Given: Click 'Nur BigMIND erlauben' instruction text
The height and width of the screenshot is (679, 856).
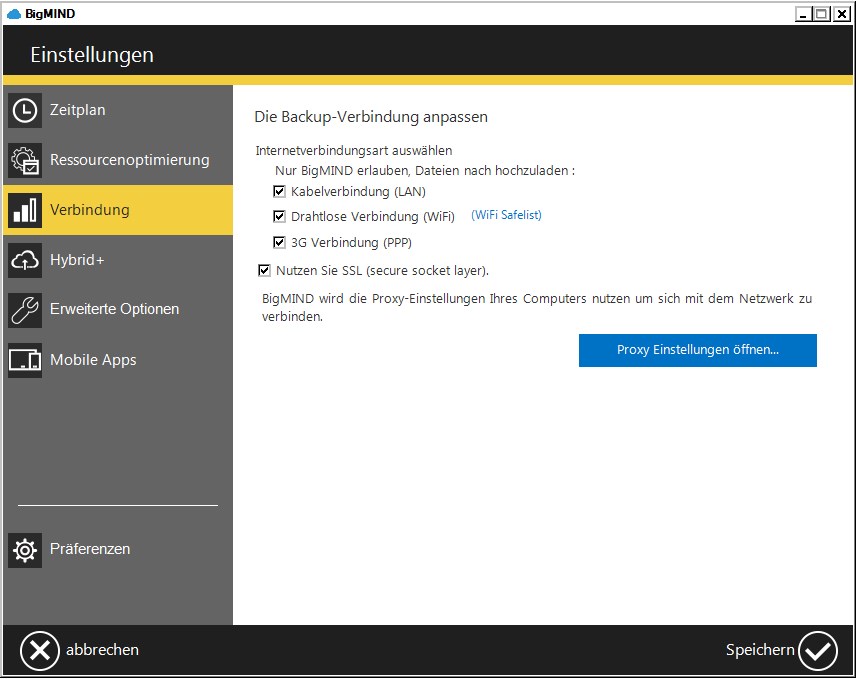Looking at the screenshot, I should [x=425, y=171].
